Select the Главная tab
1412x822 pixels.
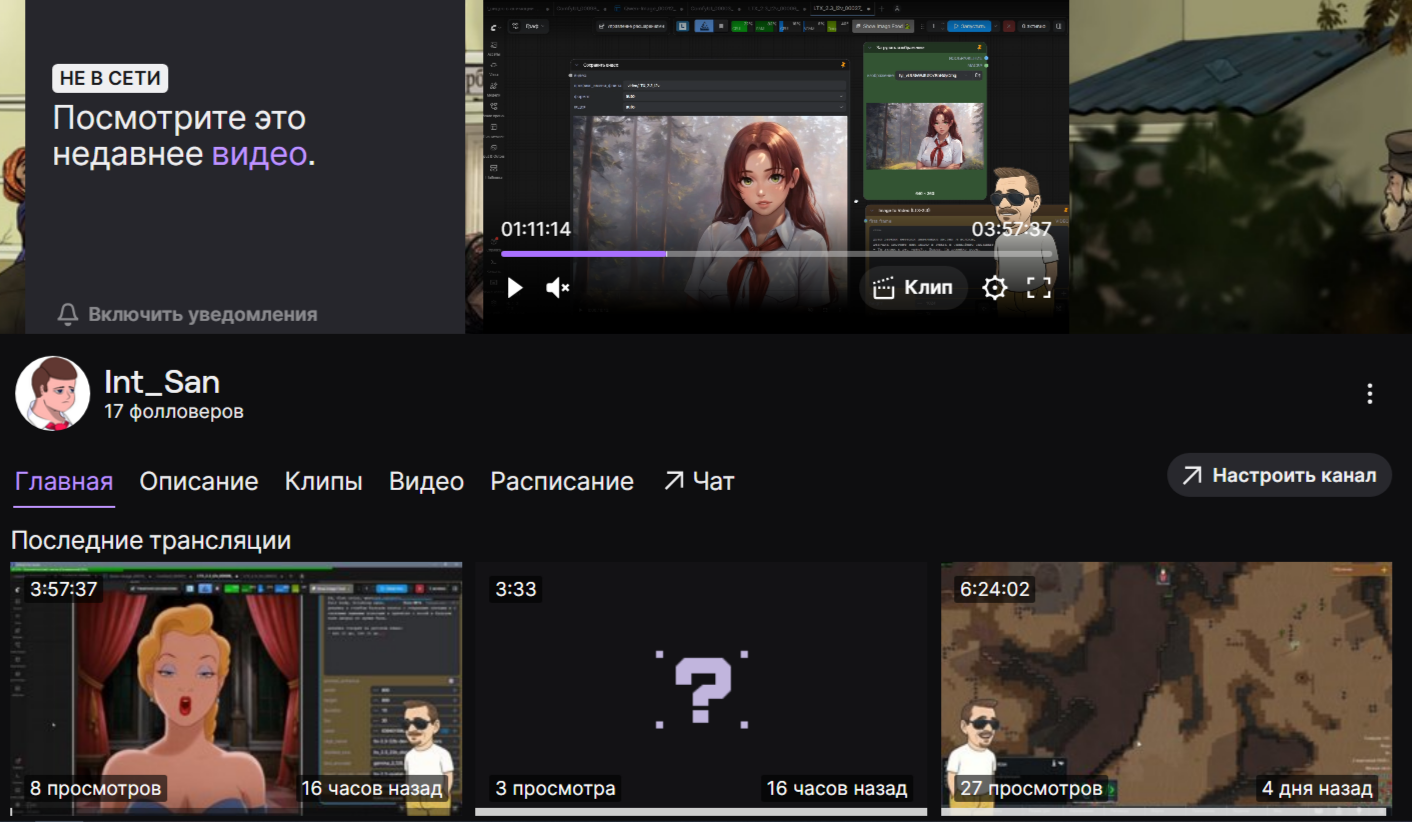(x=64, y=481)
